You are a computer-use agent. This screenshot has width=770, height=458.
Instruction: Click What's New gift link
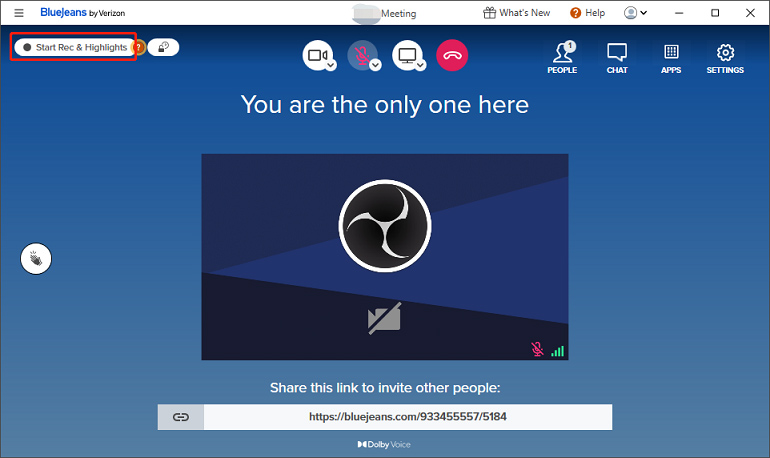click(x=517, y=13)
